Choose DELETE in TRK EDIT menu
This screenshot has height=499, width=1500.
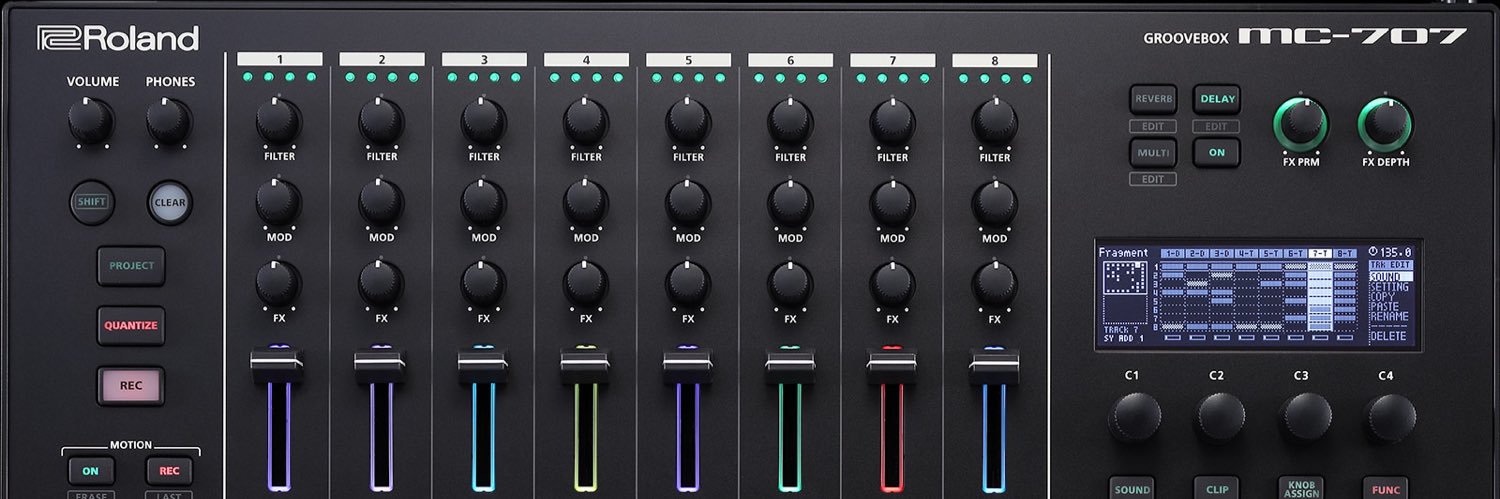point(1389,337)
